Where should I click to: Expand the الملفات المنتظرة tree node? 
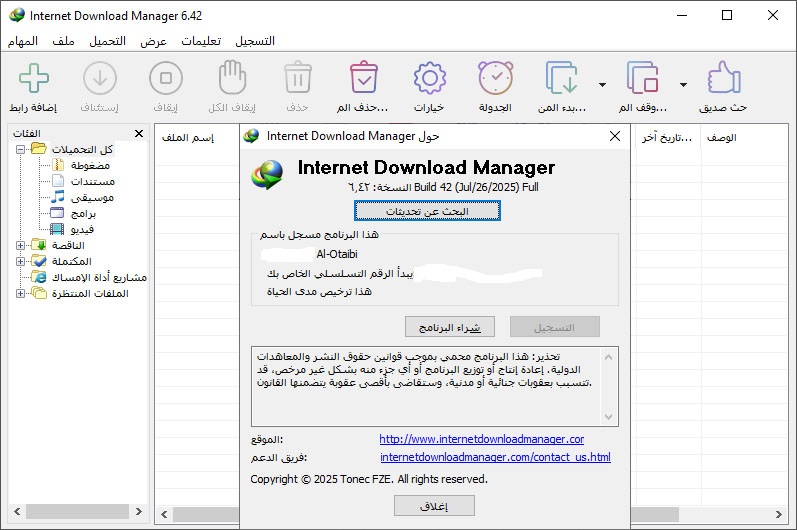(x=20, y=294)
